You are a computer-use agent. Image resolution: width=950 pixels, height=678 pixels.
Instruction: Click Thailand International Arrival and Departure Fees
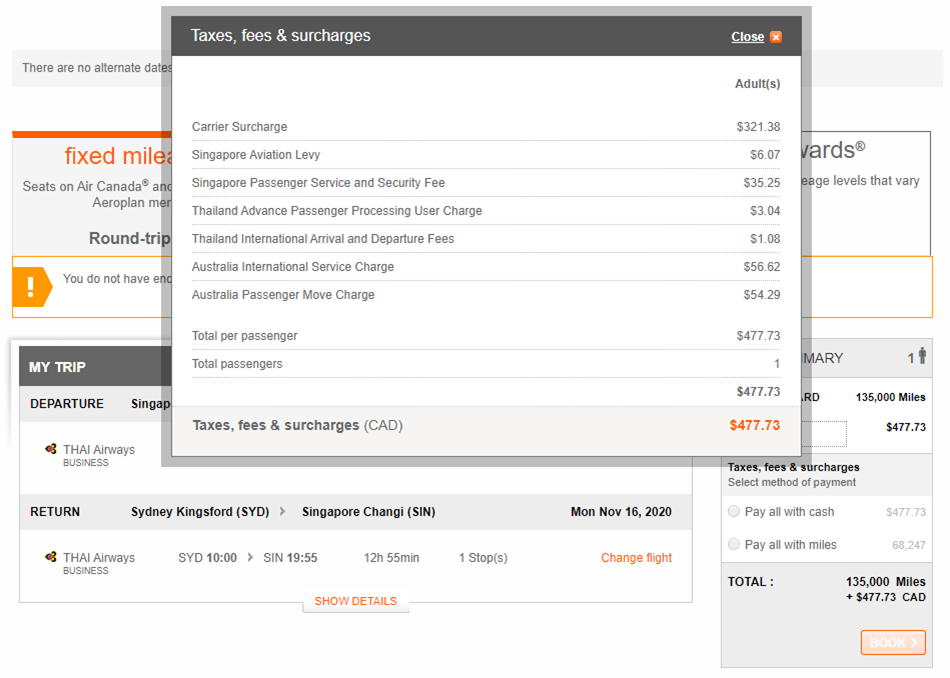pyautogui.click(x=323, y=239)
